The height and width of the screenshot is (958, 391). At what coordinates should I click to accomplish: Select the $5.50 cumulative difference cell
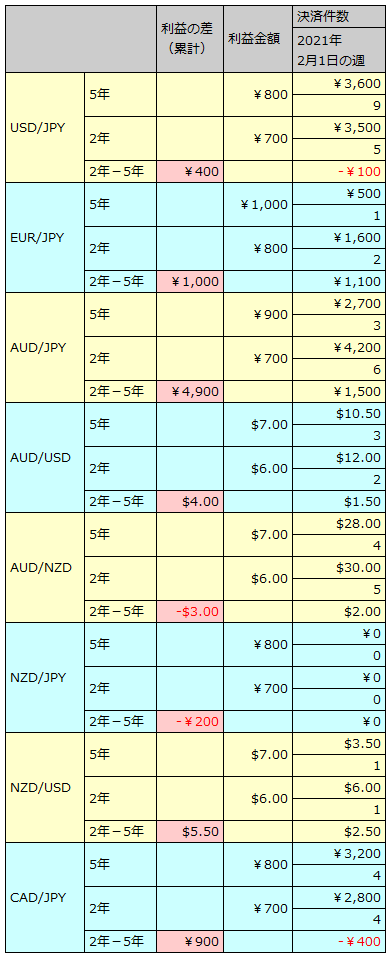[x=190, y=831]
